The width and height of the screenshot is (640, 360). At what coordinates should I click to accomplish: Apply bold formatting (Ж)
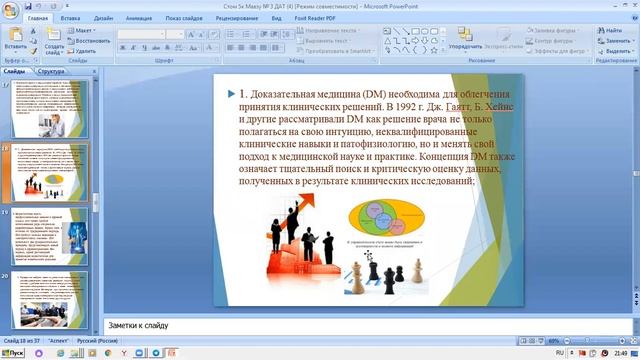pyautogui.click(x=123, y=48)
